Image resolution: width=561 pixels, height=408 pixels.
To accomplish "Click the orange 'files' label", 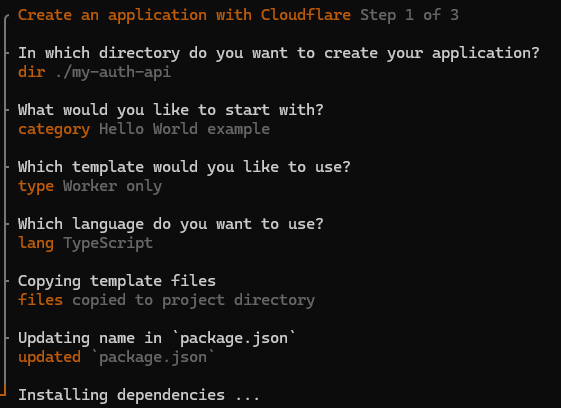I will [40, 300].
